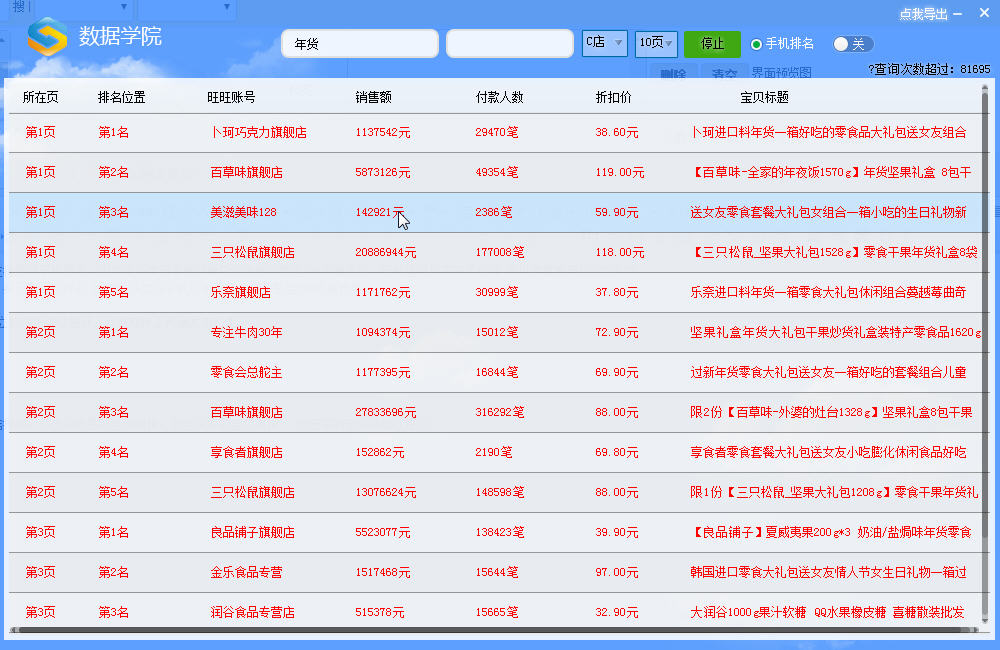Click the 数据学院 logo icon

coord(47,36)
